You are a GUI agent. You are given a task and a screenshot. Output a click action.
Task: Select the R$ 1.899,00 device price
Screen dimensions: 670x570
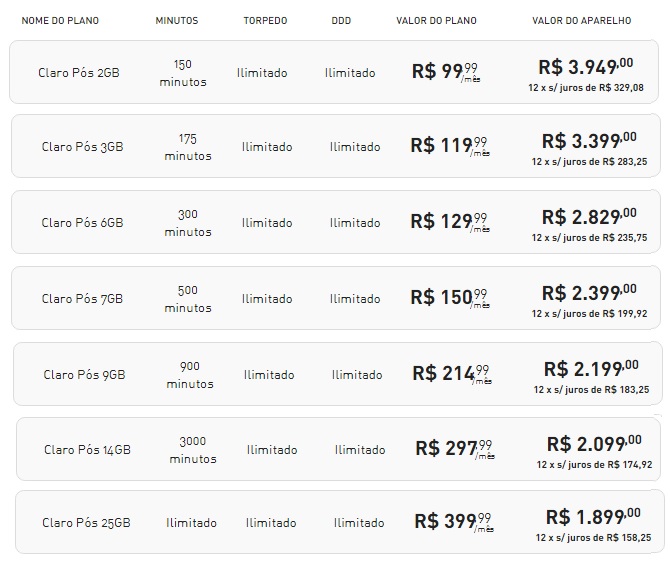point(590,517)
